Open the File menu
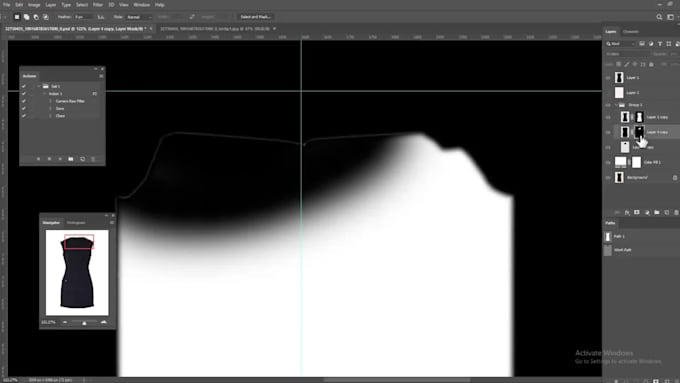 pyautogui.click(x=7, y=5)
